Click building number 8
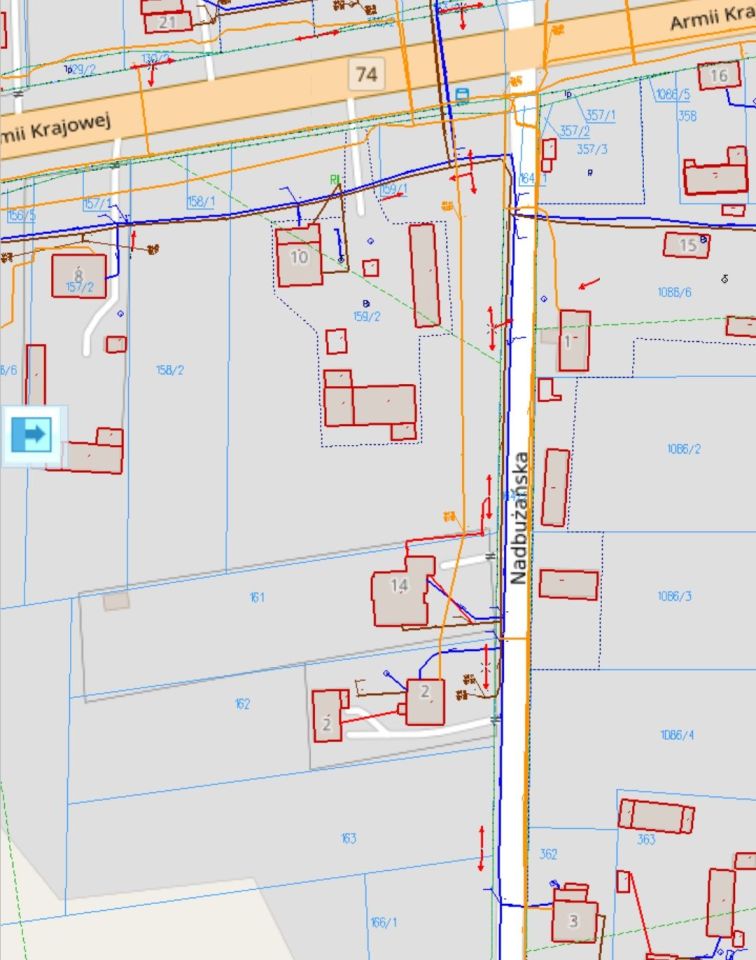 click(78, 274)
